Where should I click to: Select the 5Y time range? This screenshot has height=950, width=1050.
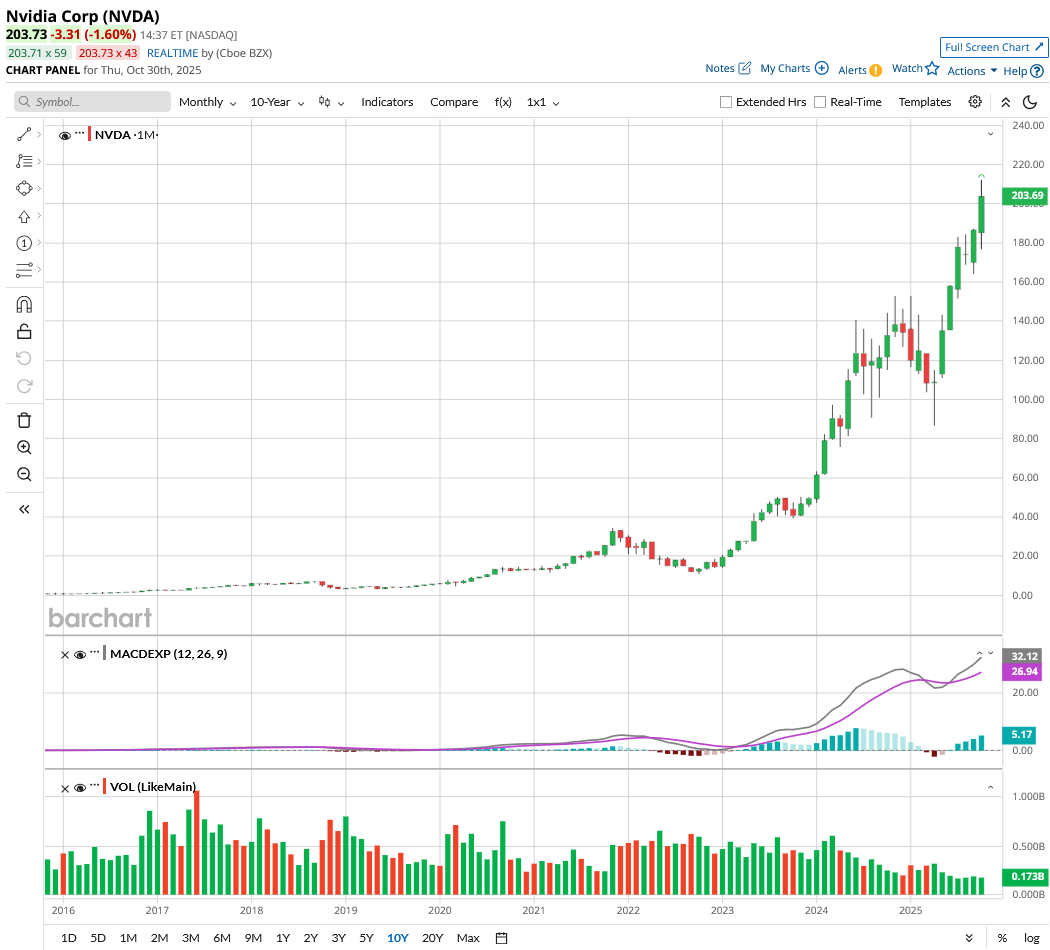tap(366, 938)
